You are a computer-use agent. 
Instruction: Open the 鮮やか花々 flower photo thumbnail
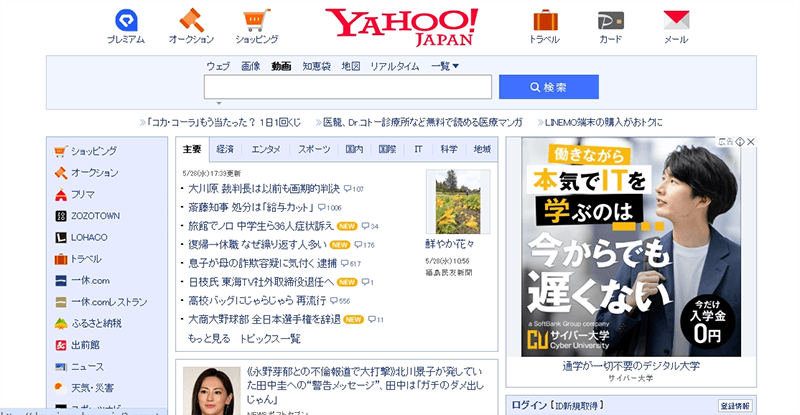coord(458,202)
